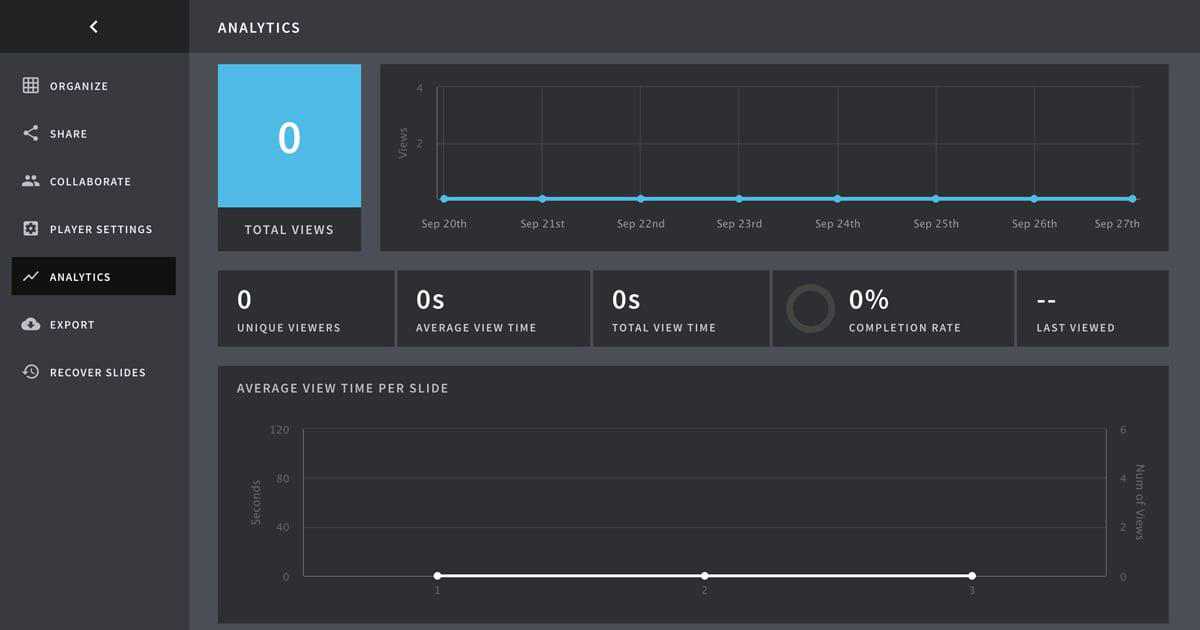Image resolution: width=1200 pixels, height=630 pixels.
Task: Click the Analytics line chart icon
Action: 31,277
